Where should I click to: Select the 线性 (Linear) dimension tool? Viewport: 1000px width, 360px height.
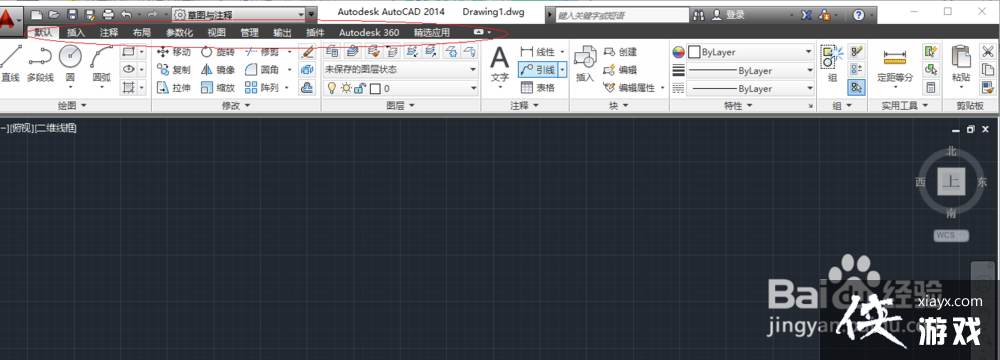pyautogui.click(x=538, y=52)
